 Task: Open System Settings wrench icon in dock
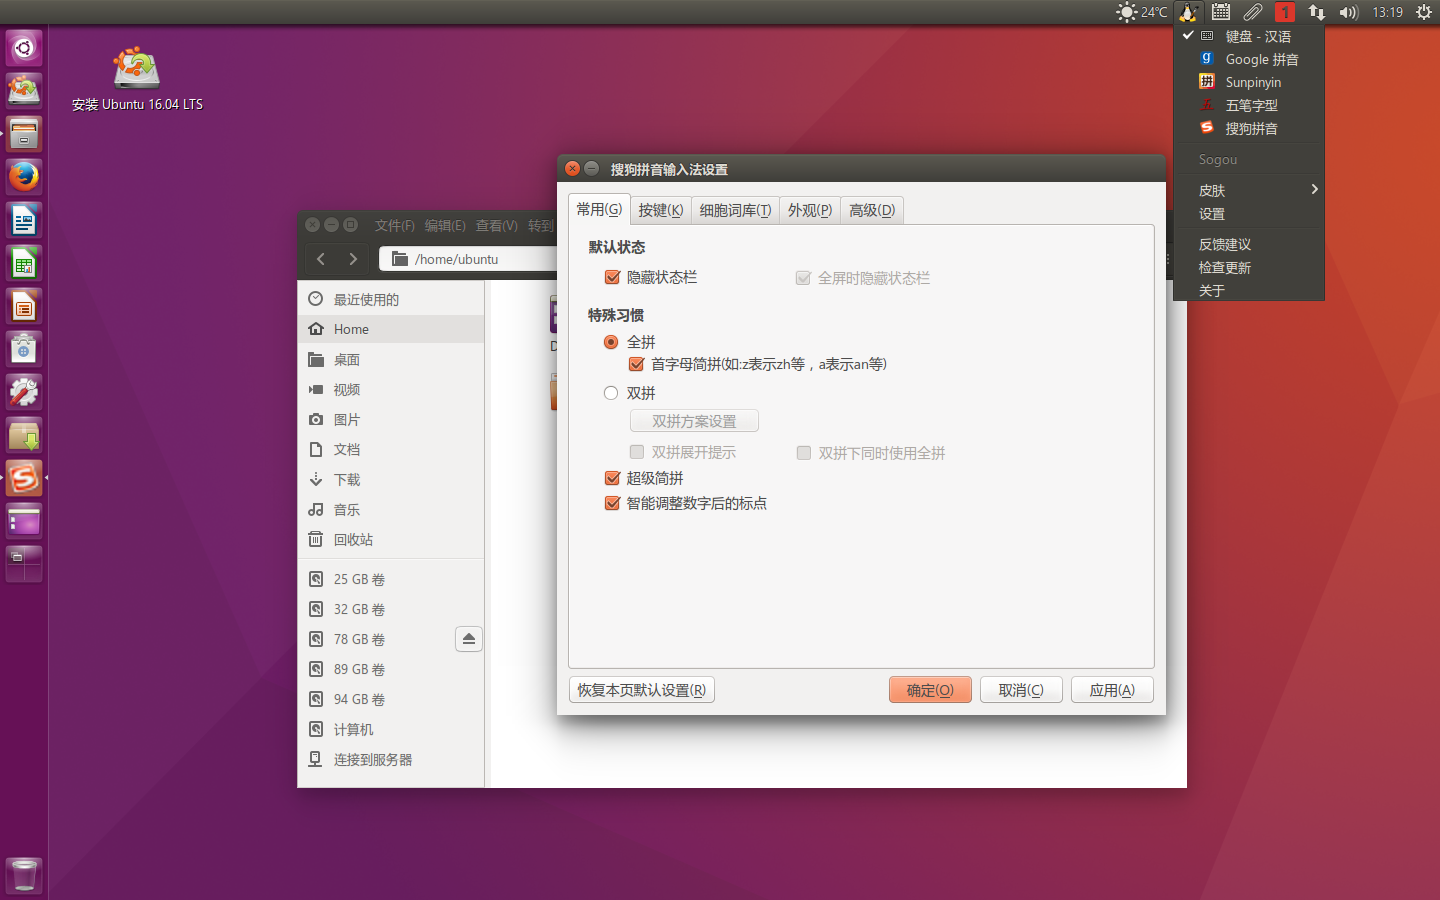tap(24, 392)
